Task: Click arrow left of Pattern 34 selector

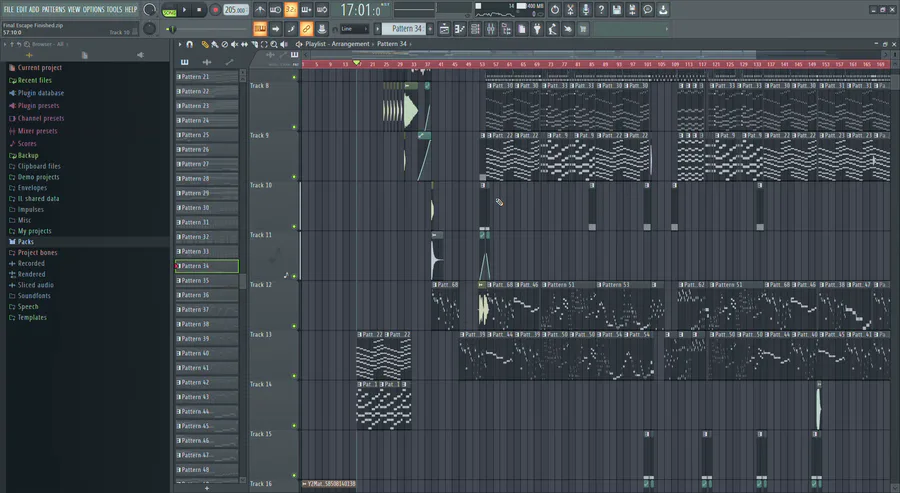Action: [378, 29]
